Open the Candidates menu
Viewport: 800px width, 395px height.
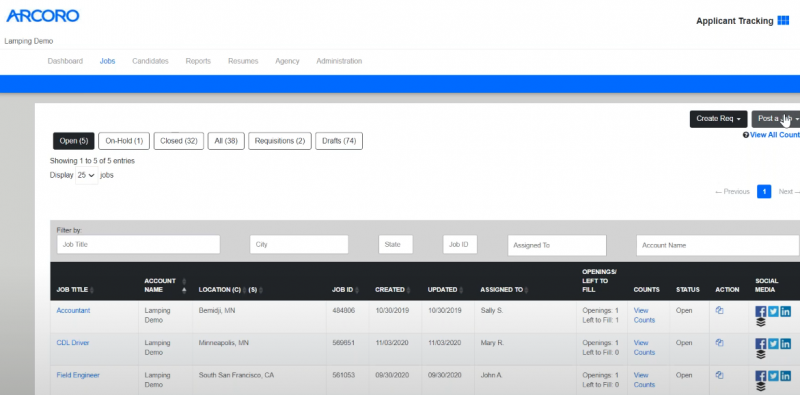click(150, 61)
